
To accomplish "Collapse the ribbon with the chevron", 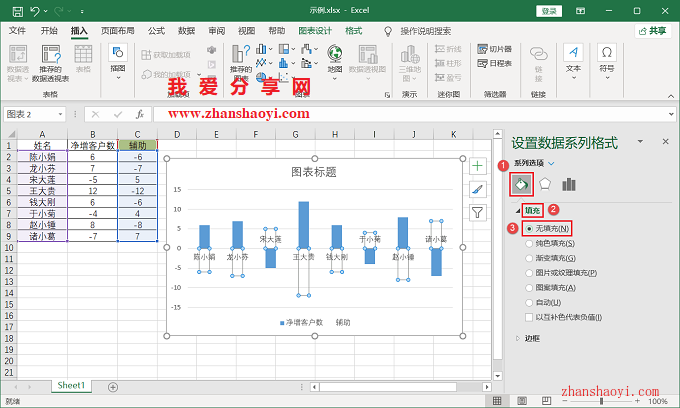I will click(671, 96).
